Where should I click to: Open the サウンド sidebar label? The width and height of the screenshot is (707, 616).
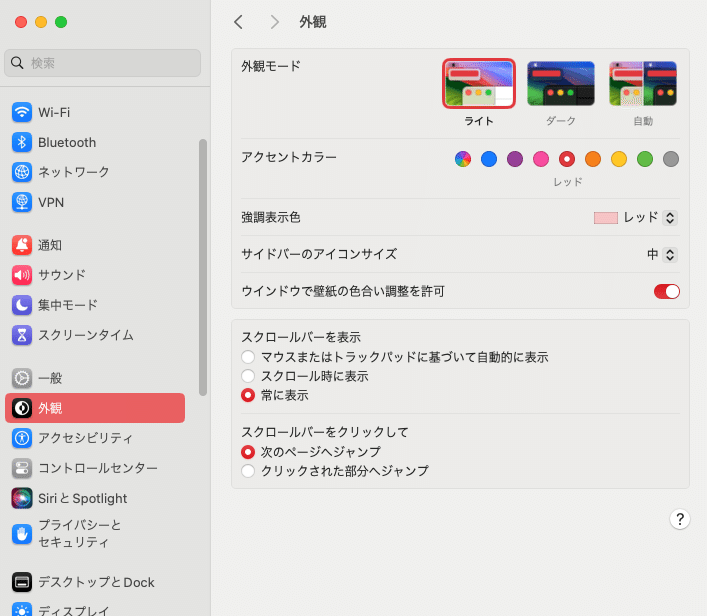62,275
